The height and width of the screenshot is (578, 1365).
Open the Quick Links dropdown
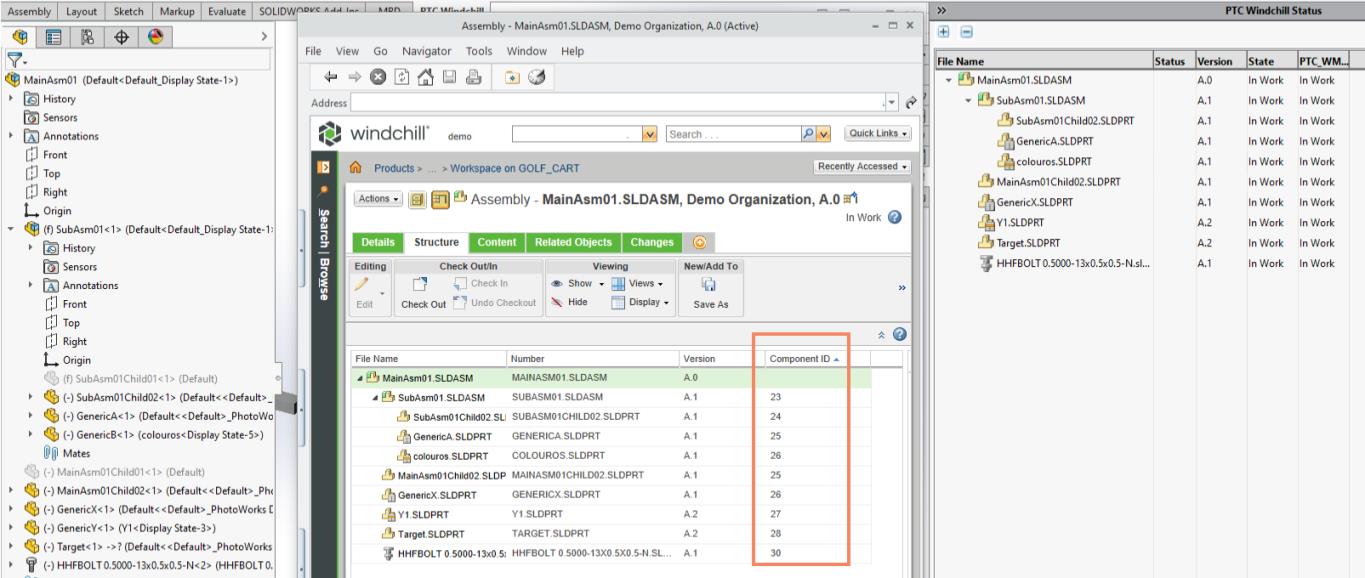879,135
